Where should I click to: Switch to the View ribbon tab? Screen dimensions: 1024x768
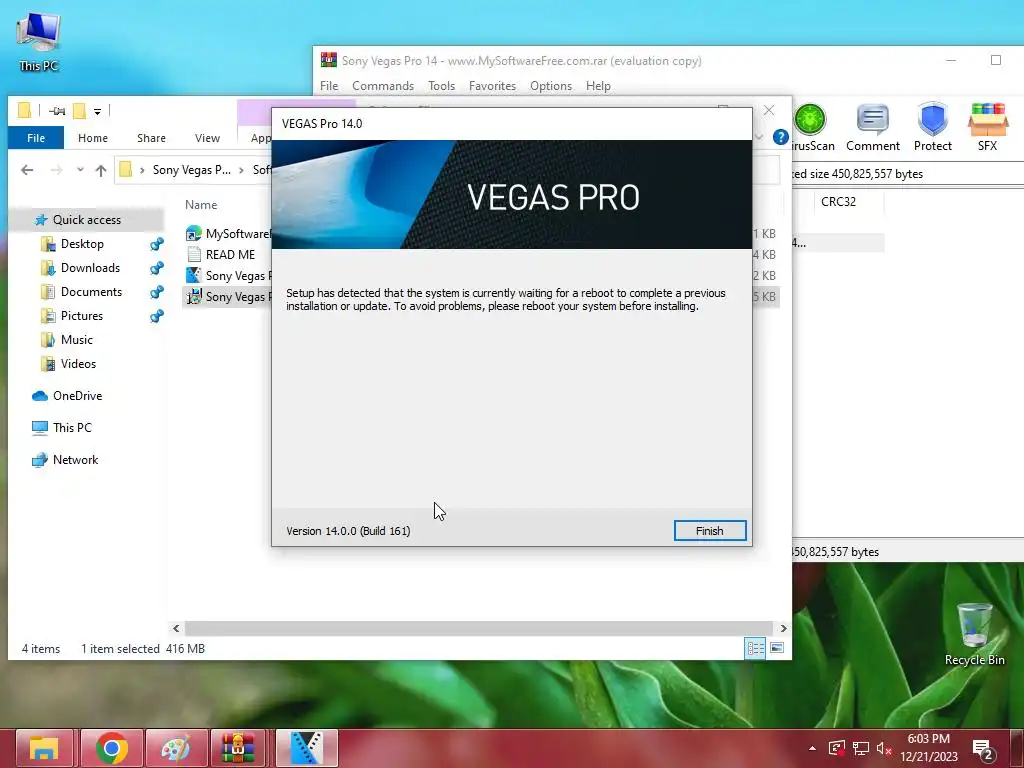tap(207, 138)
